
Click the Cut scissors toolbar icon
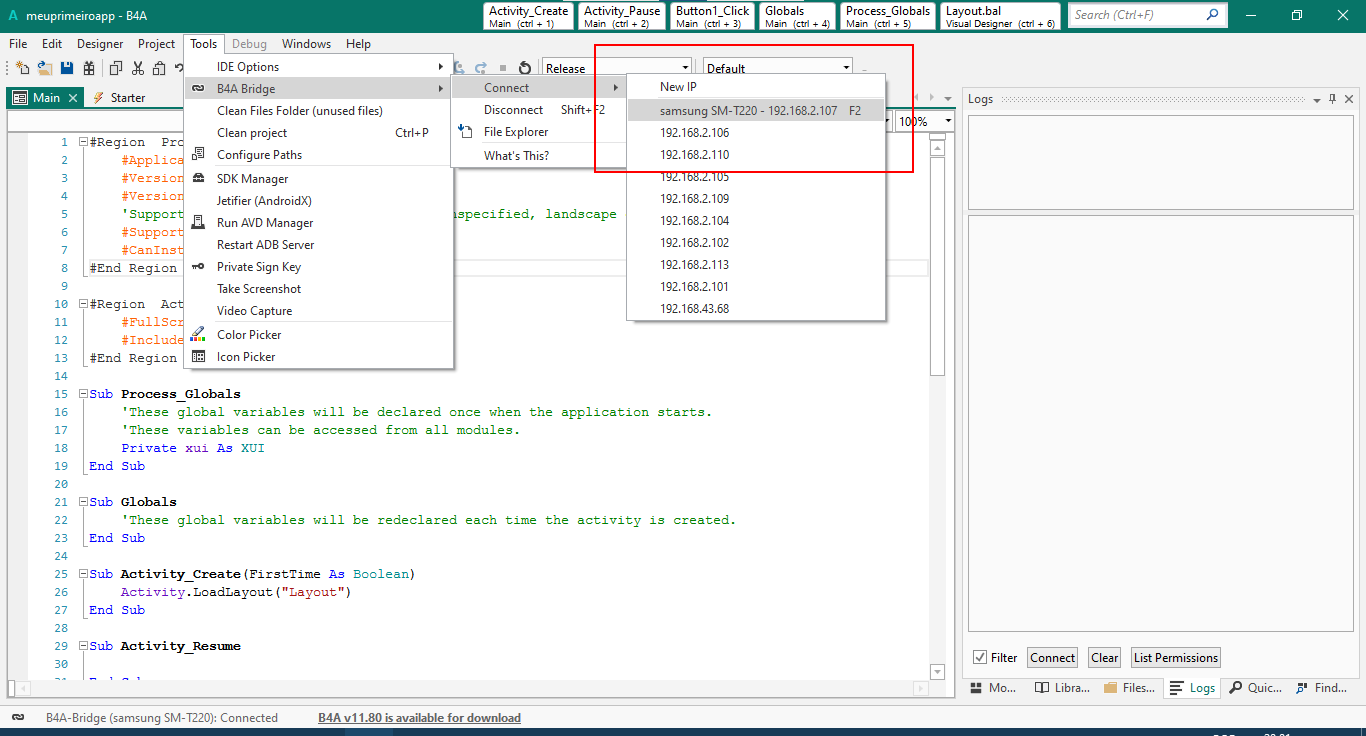(137, 68)
